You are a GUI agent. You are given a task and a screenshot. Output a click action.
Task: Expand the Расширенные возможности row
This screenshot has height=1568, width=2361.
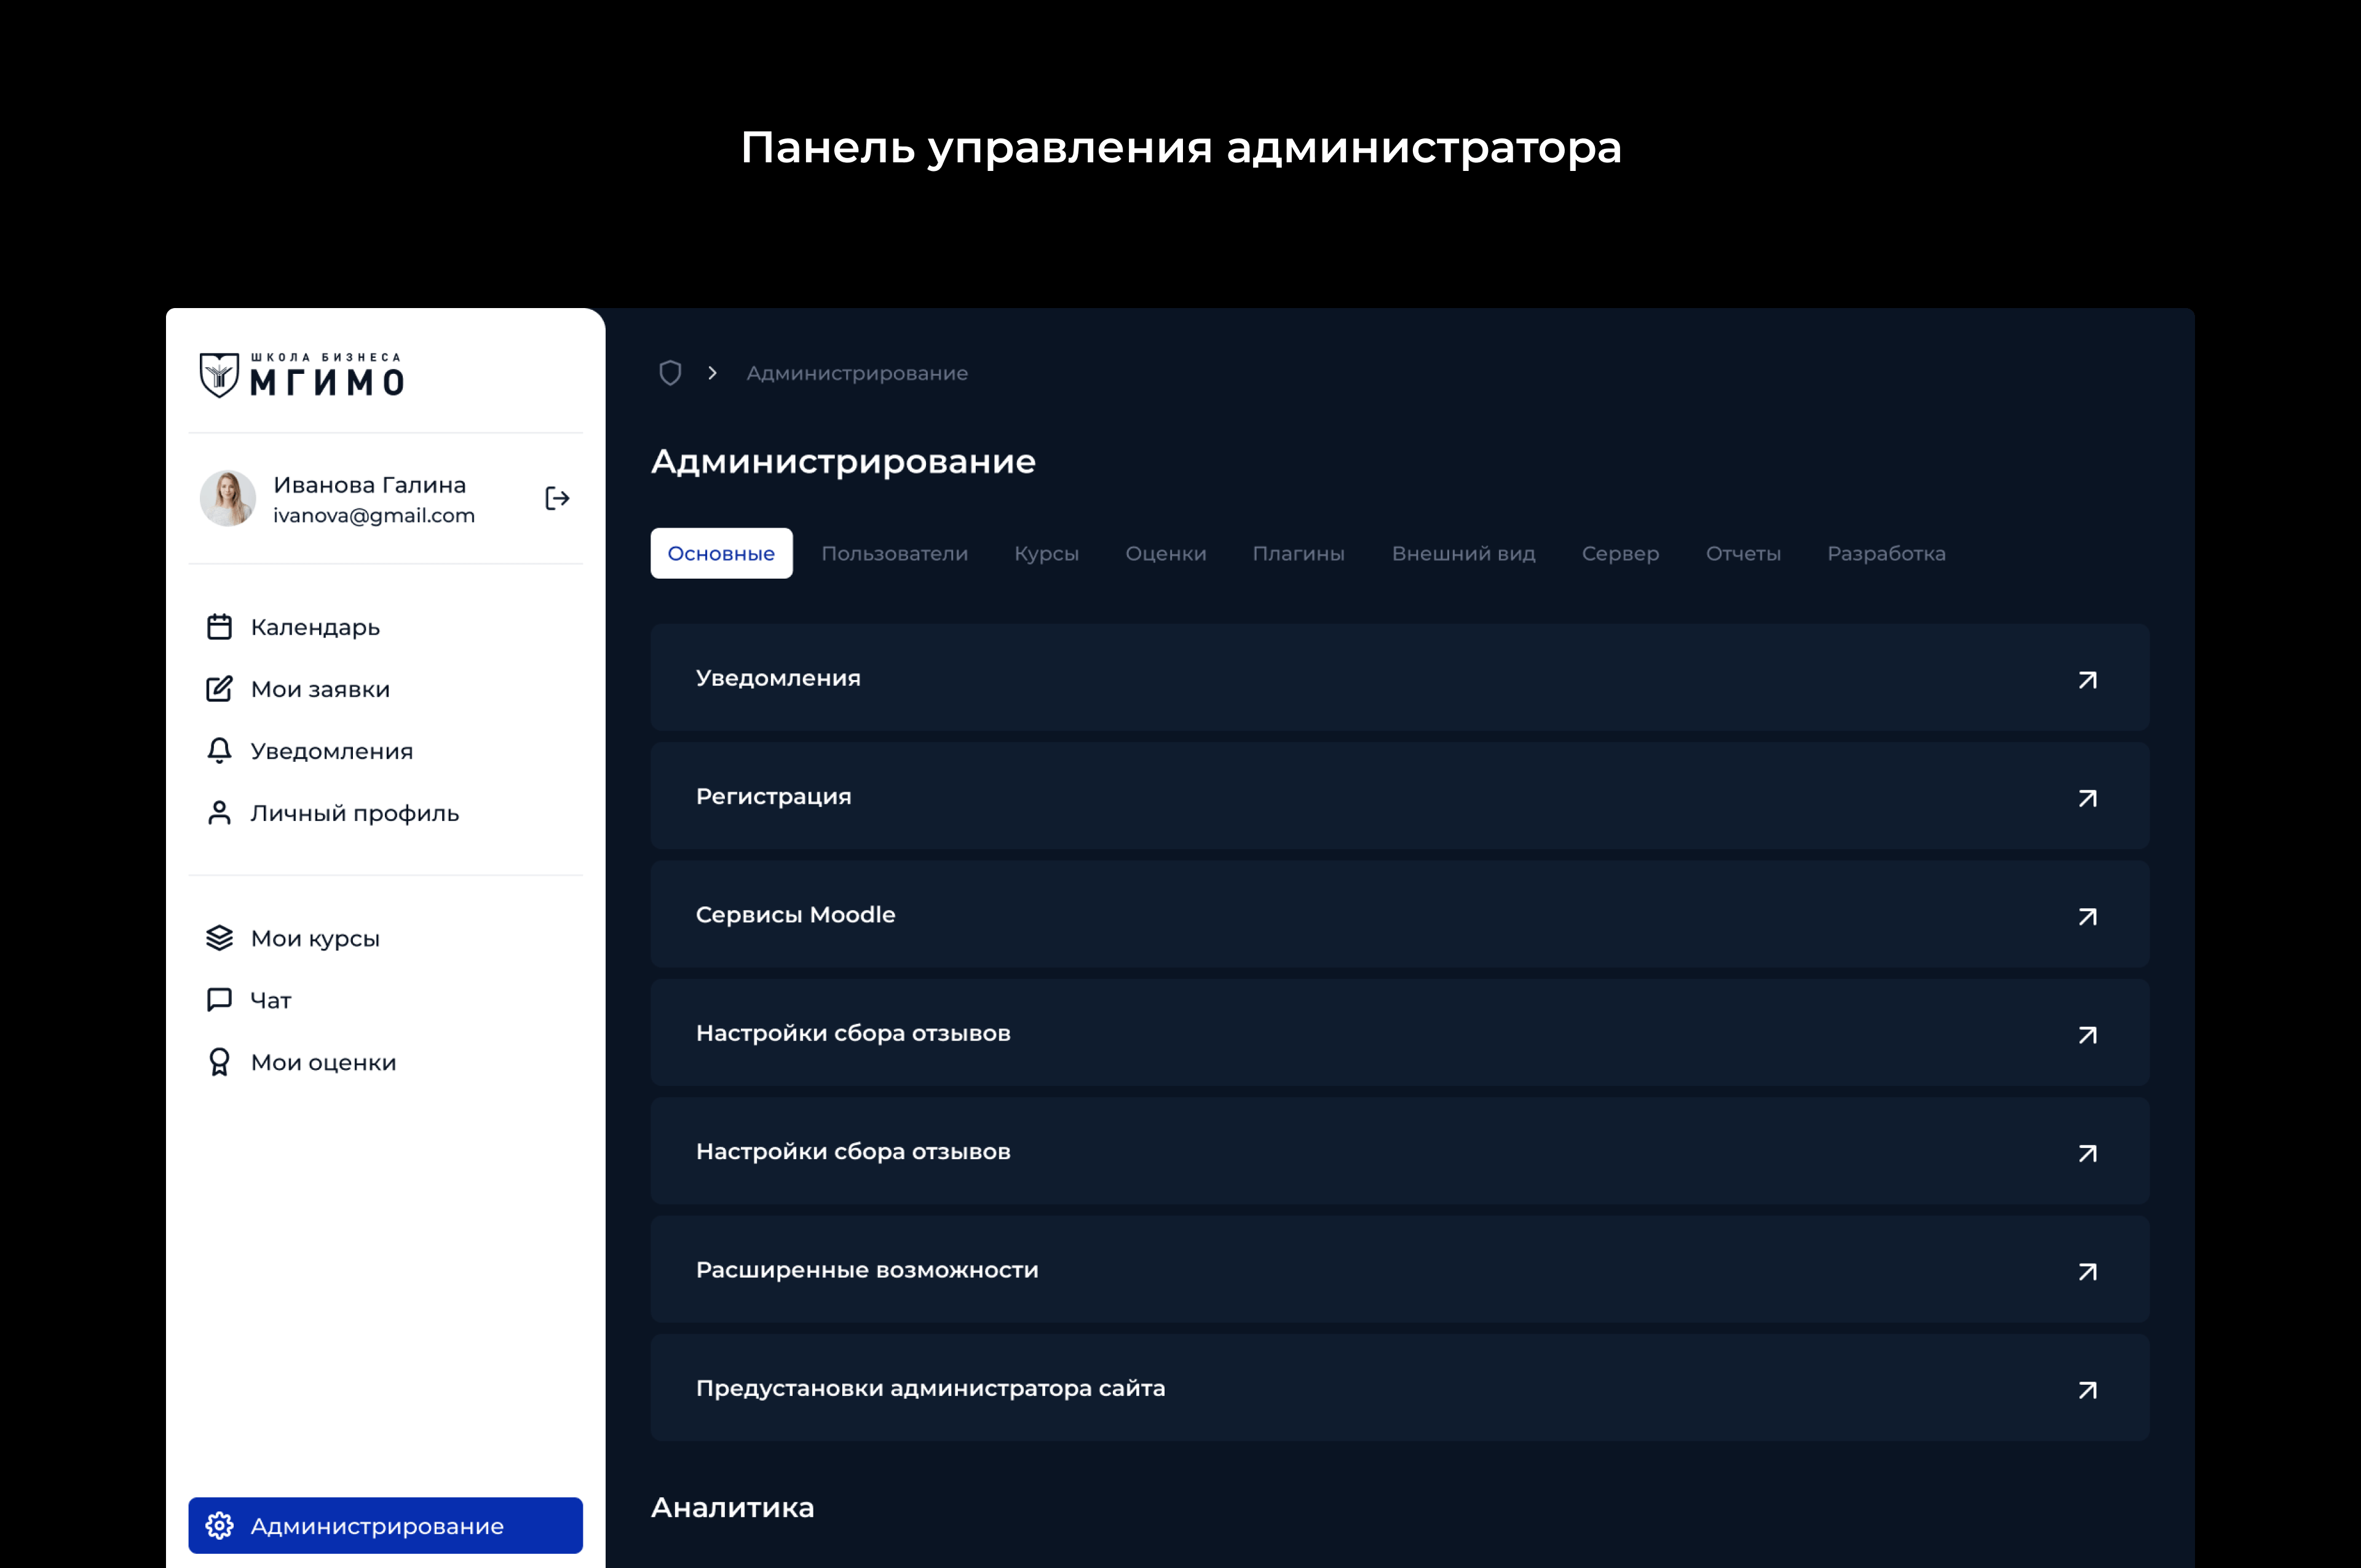2087,1271
